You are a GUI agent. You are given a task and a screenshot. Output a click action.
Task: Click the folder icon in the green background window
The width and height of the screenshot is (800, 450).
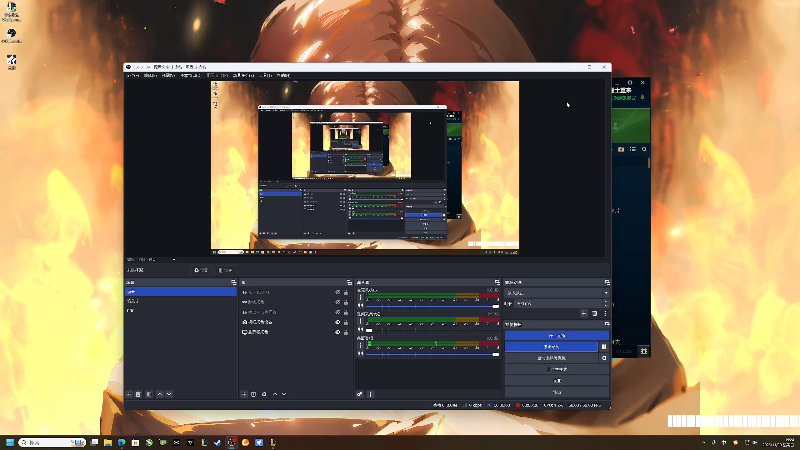tap(621, 149)
